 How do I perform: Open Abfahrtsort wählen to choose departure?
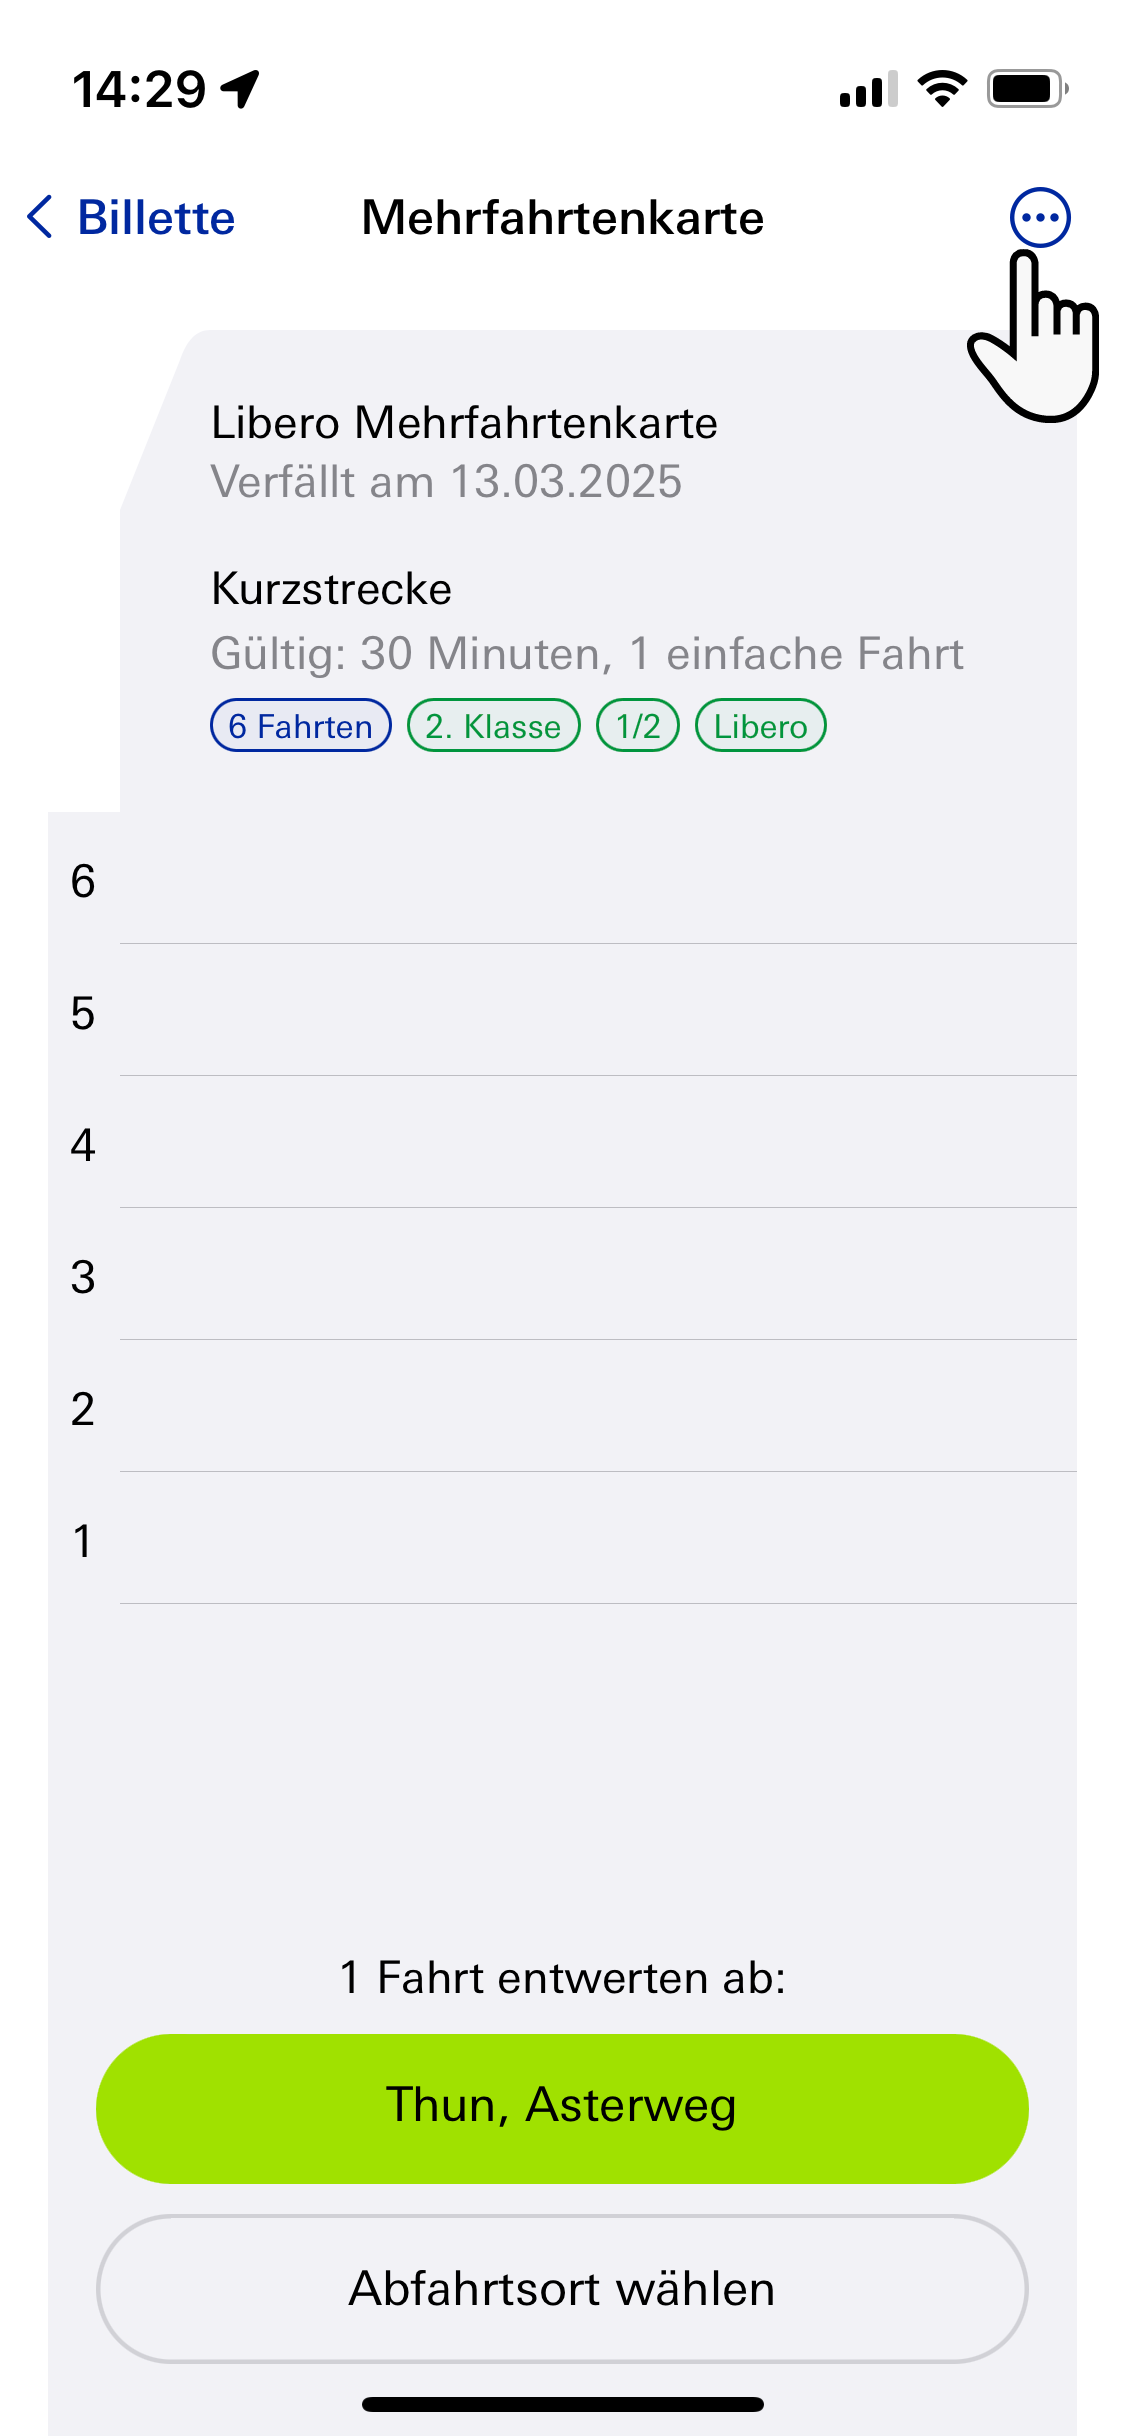tap(562, 2288)
